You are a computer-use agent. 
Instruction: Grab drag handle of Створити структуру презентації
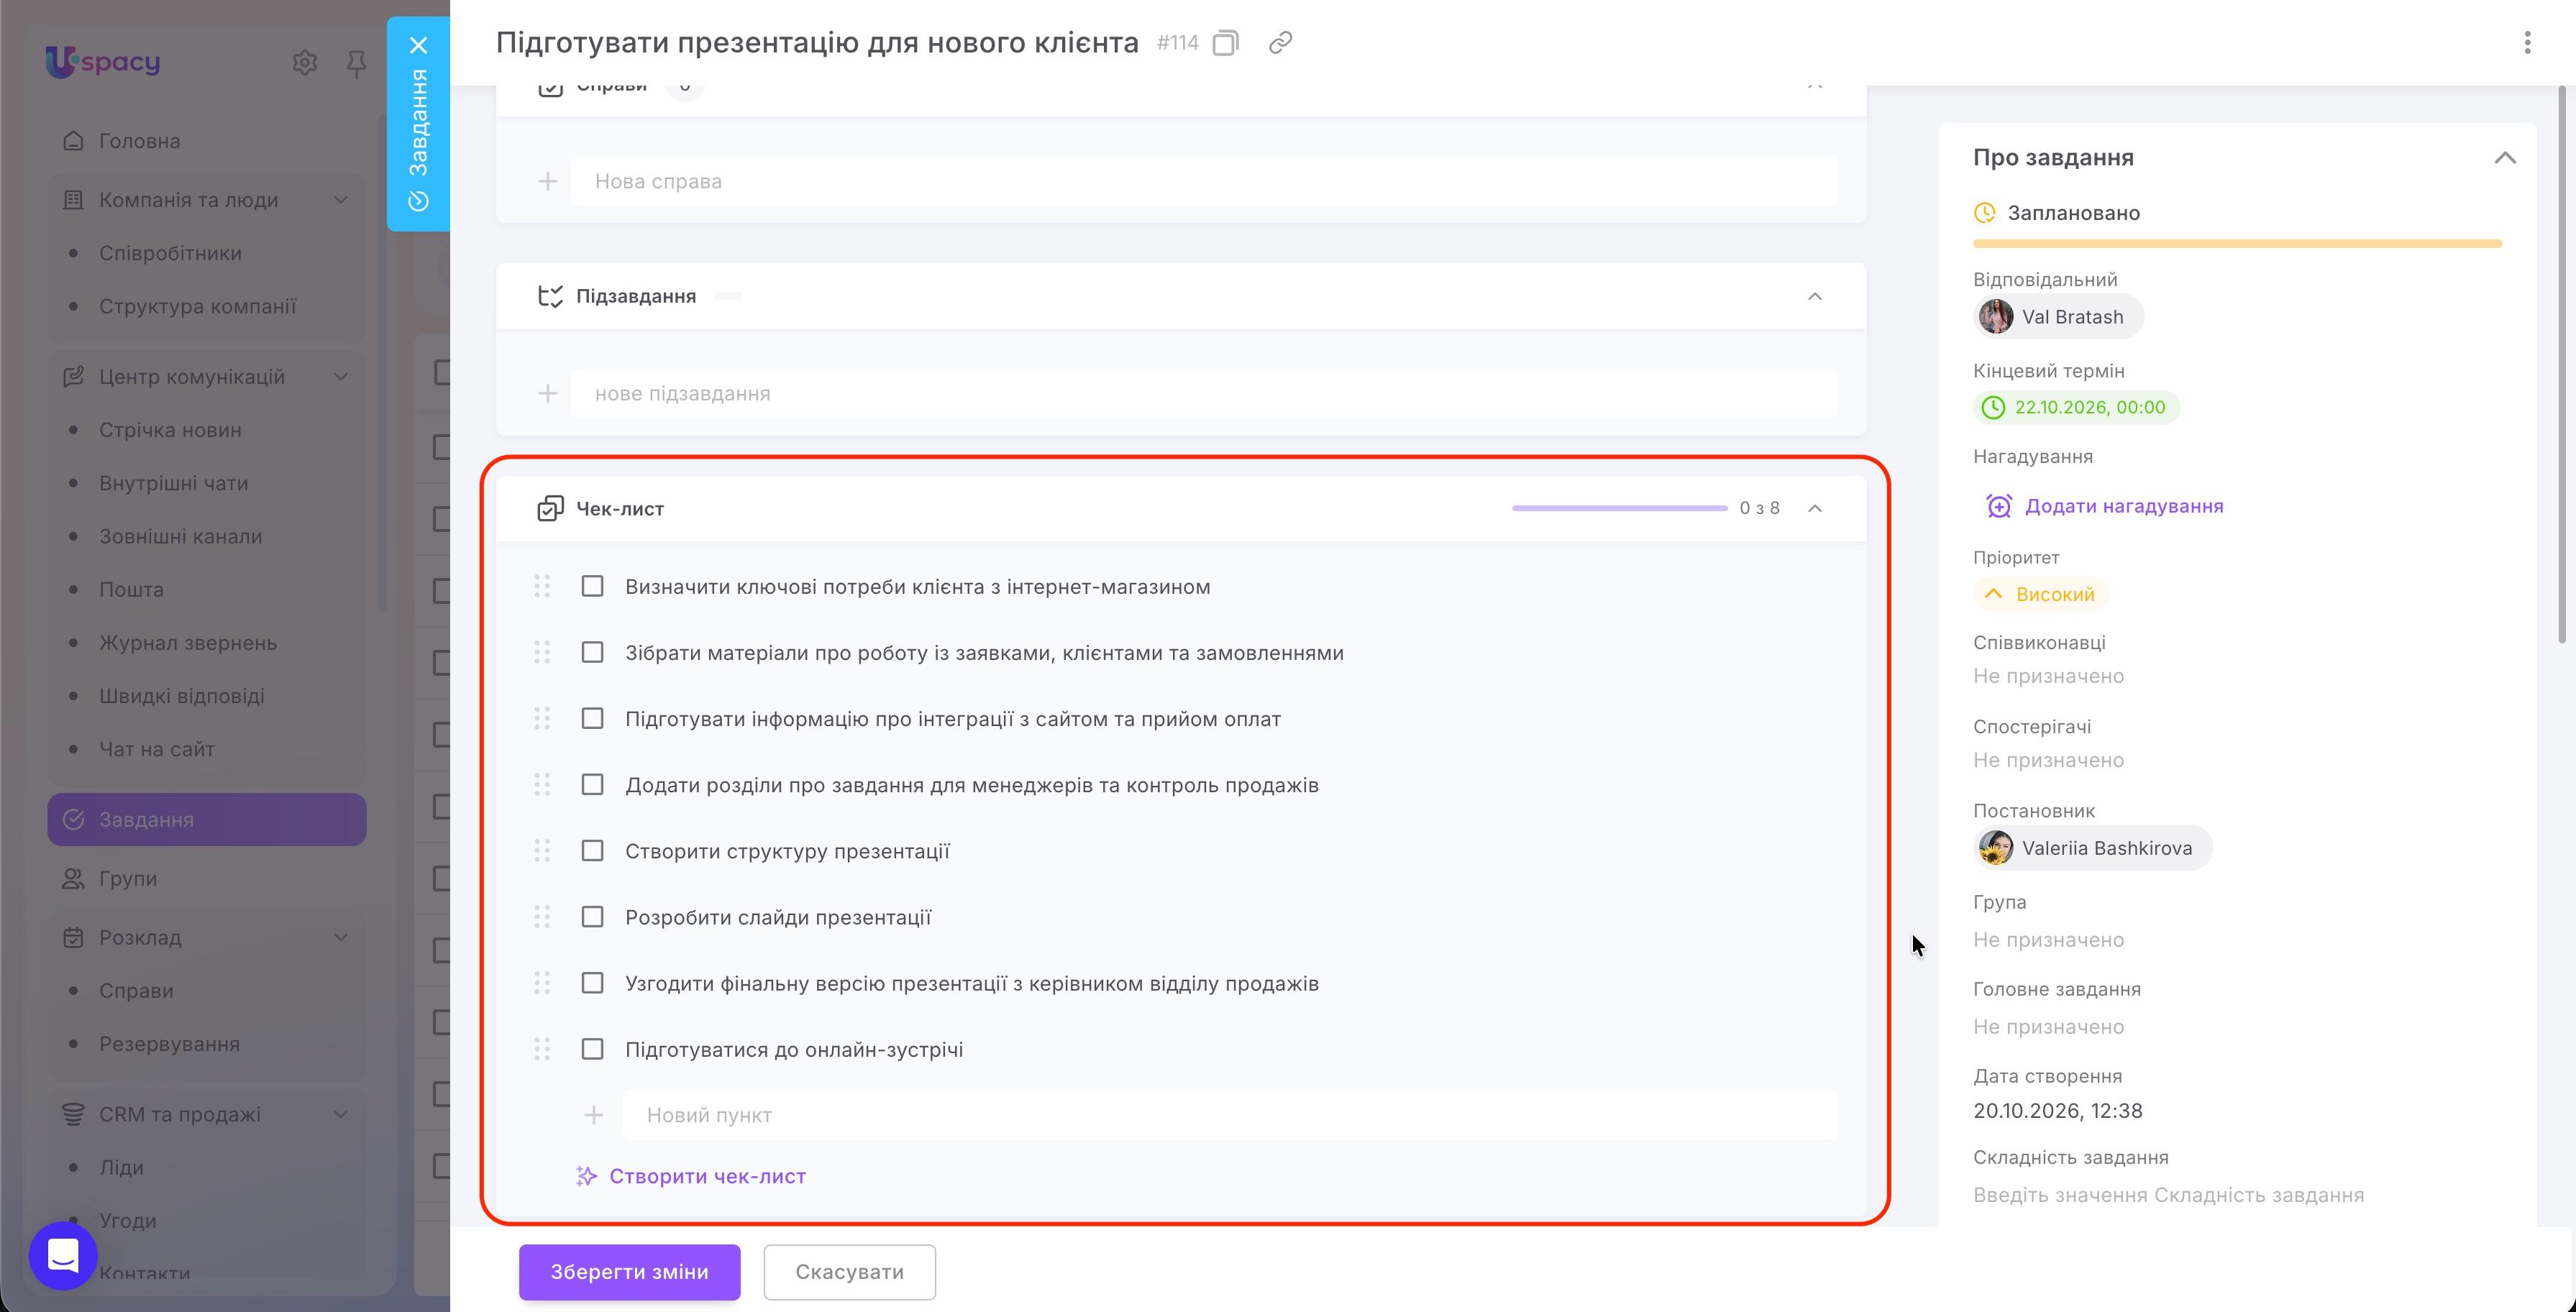tap(542, 851)
